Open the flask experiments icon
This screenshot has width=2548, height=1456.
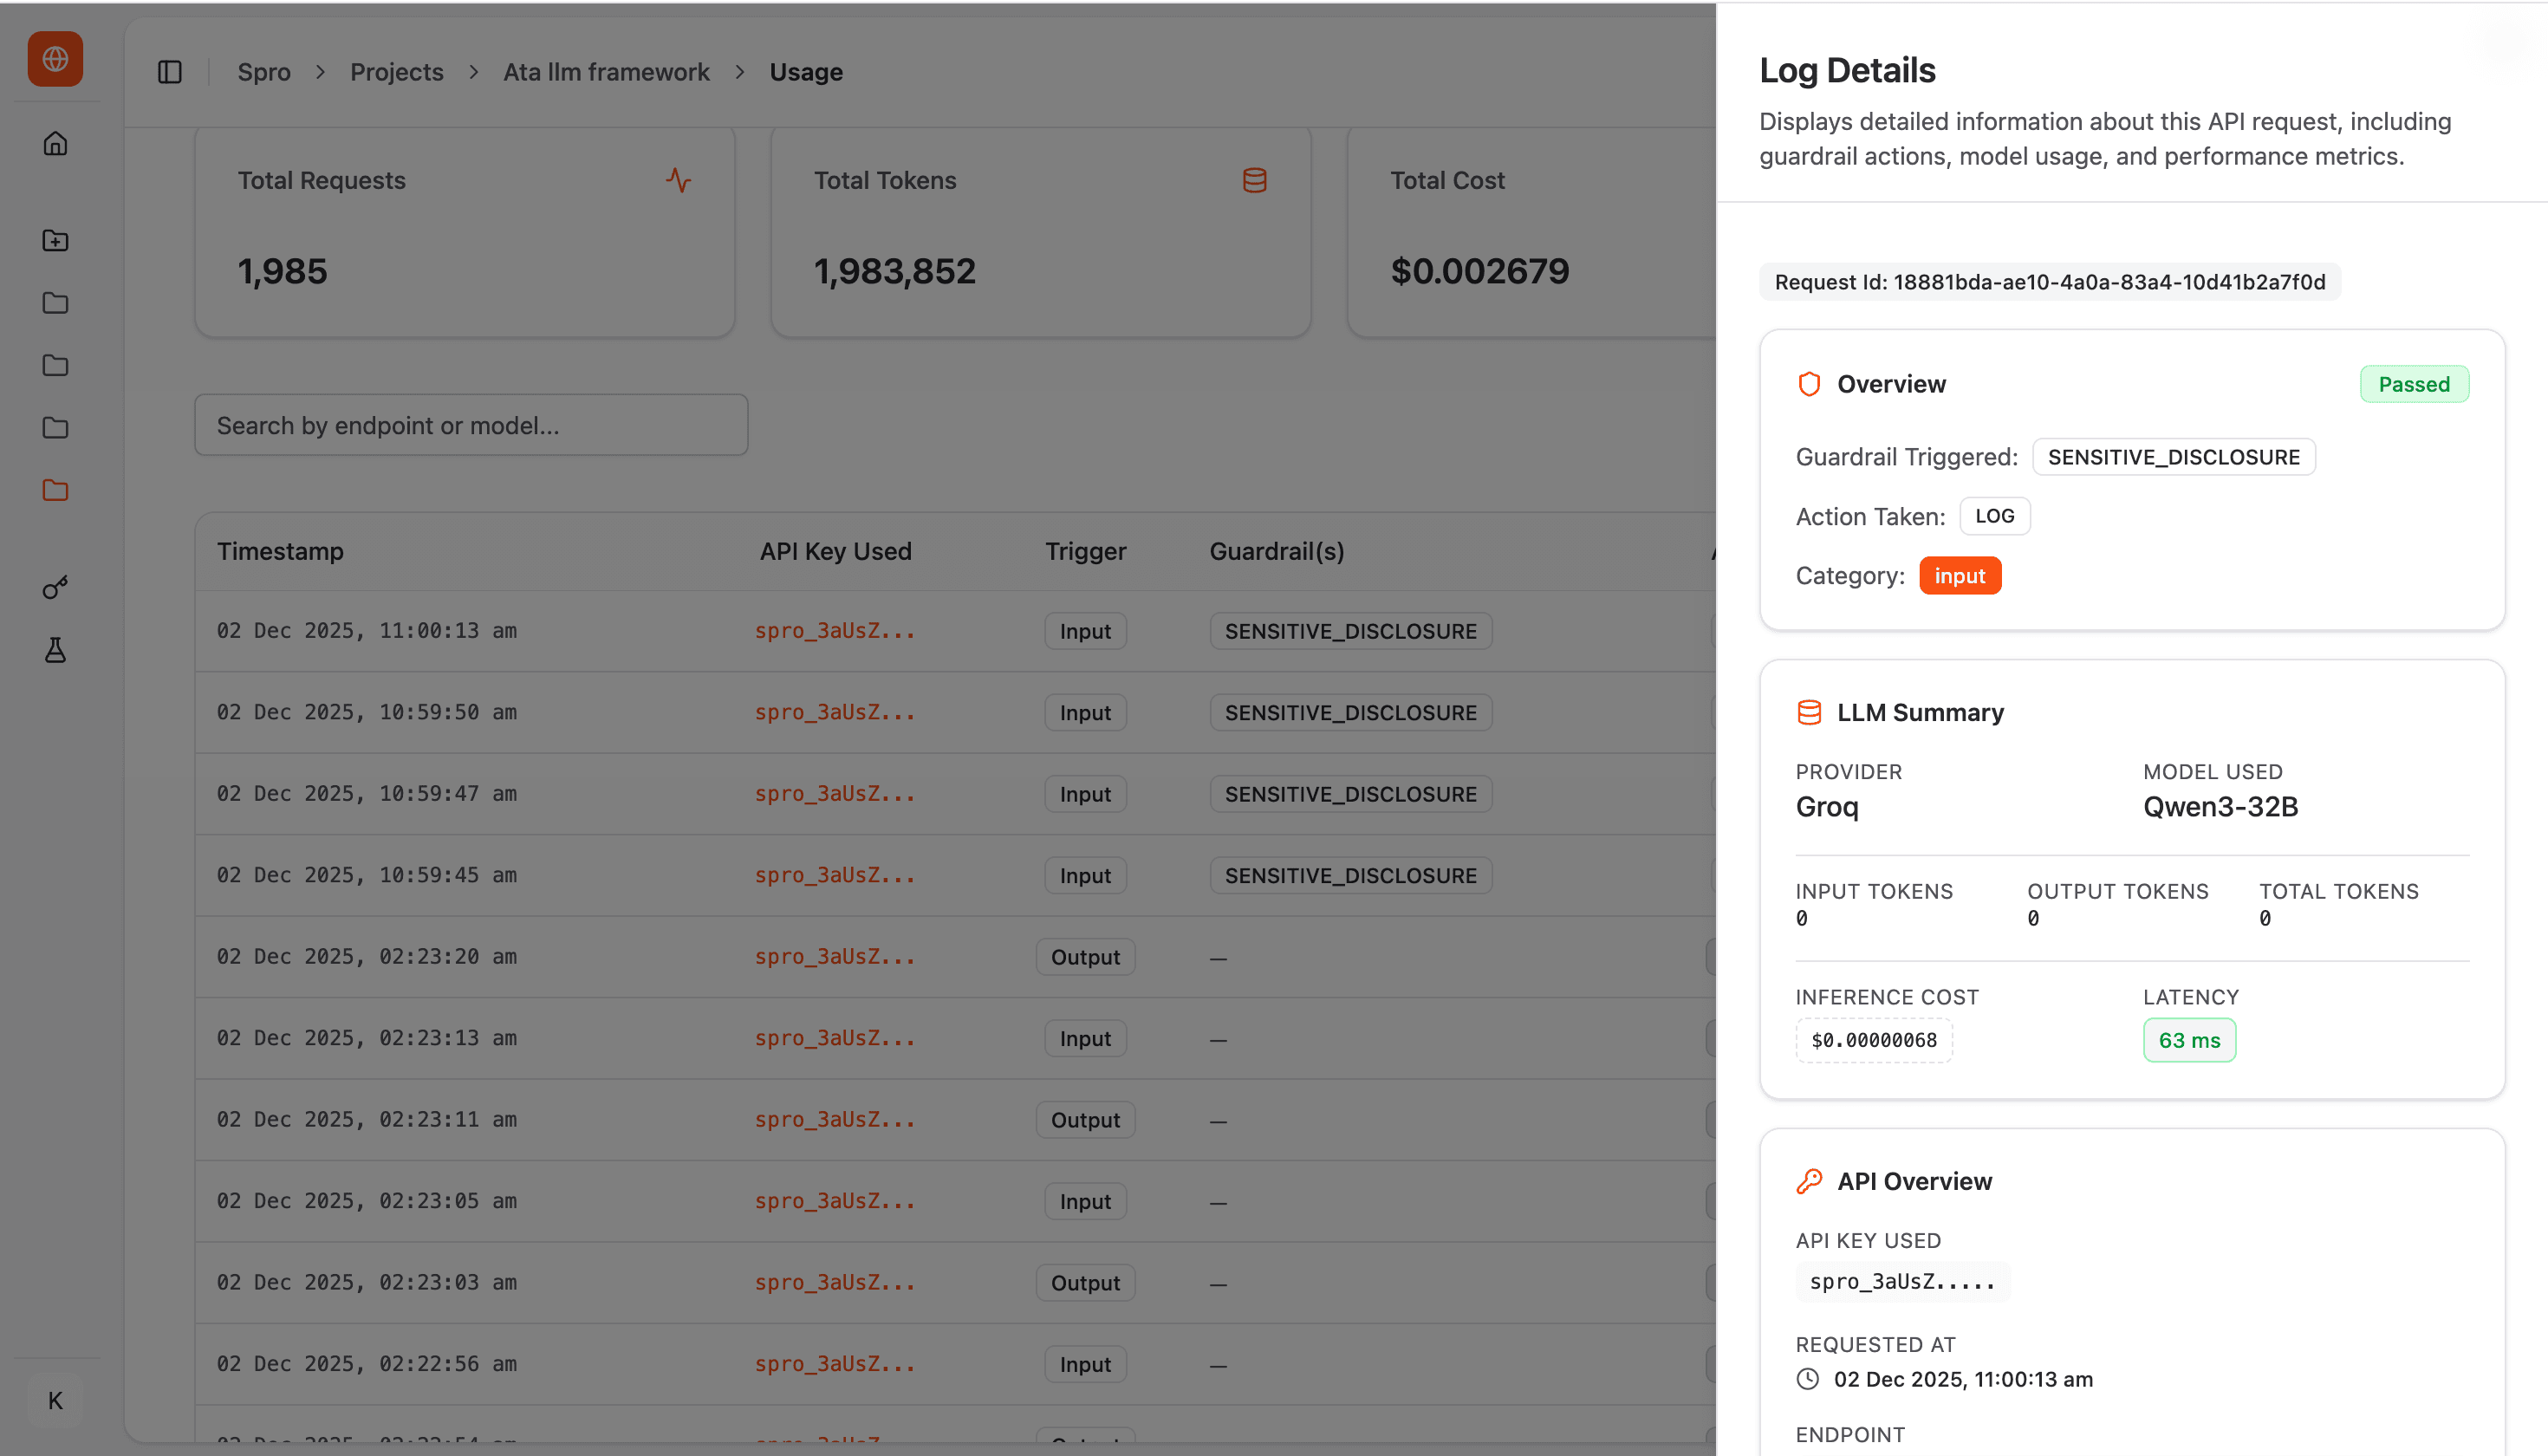pyautogui.click(x=55, y=650)
